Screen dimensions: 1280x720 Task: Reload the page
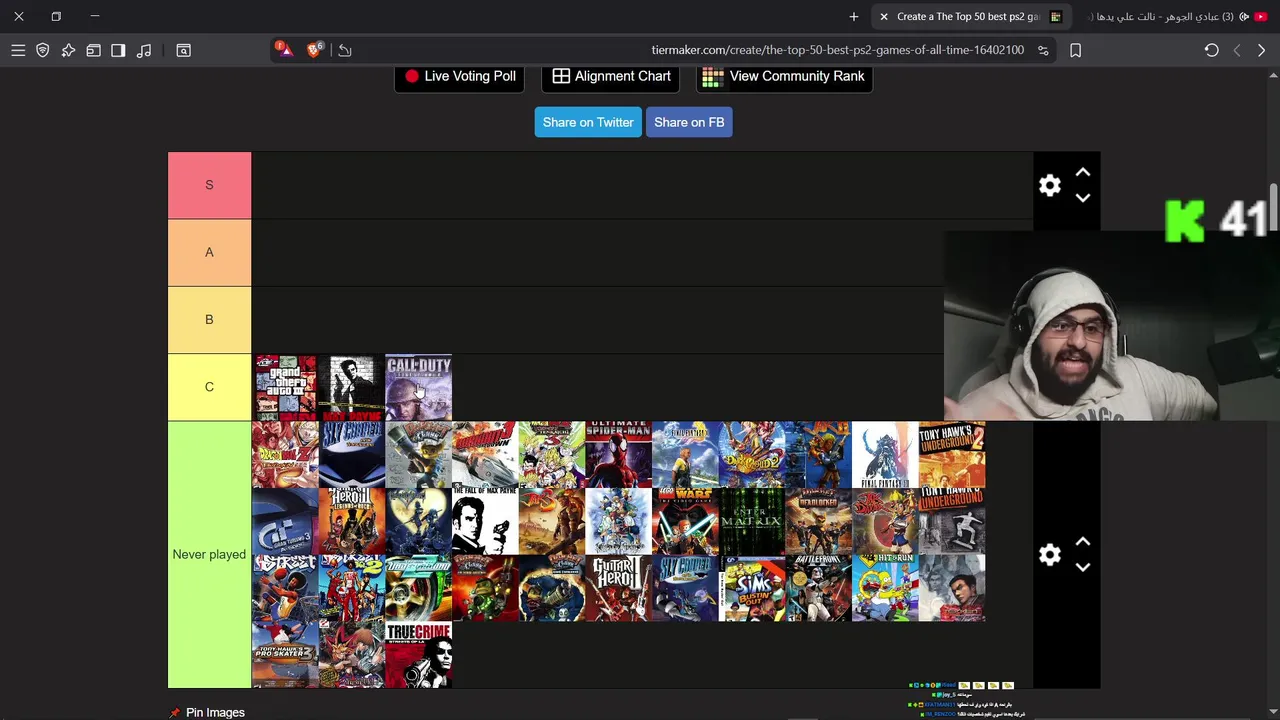point(1211,50)
